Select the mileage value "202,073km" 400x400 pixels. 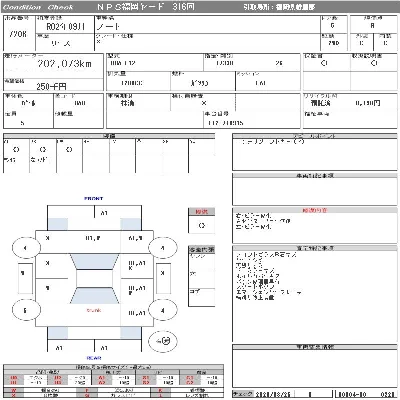(64, 64)
